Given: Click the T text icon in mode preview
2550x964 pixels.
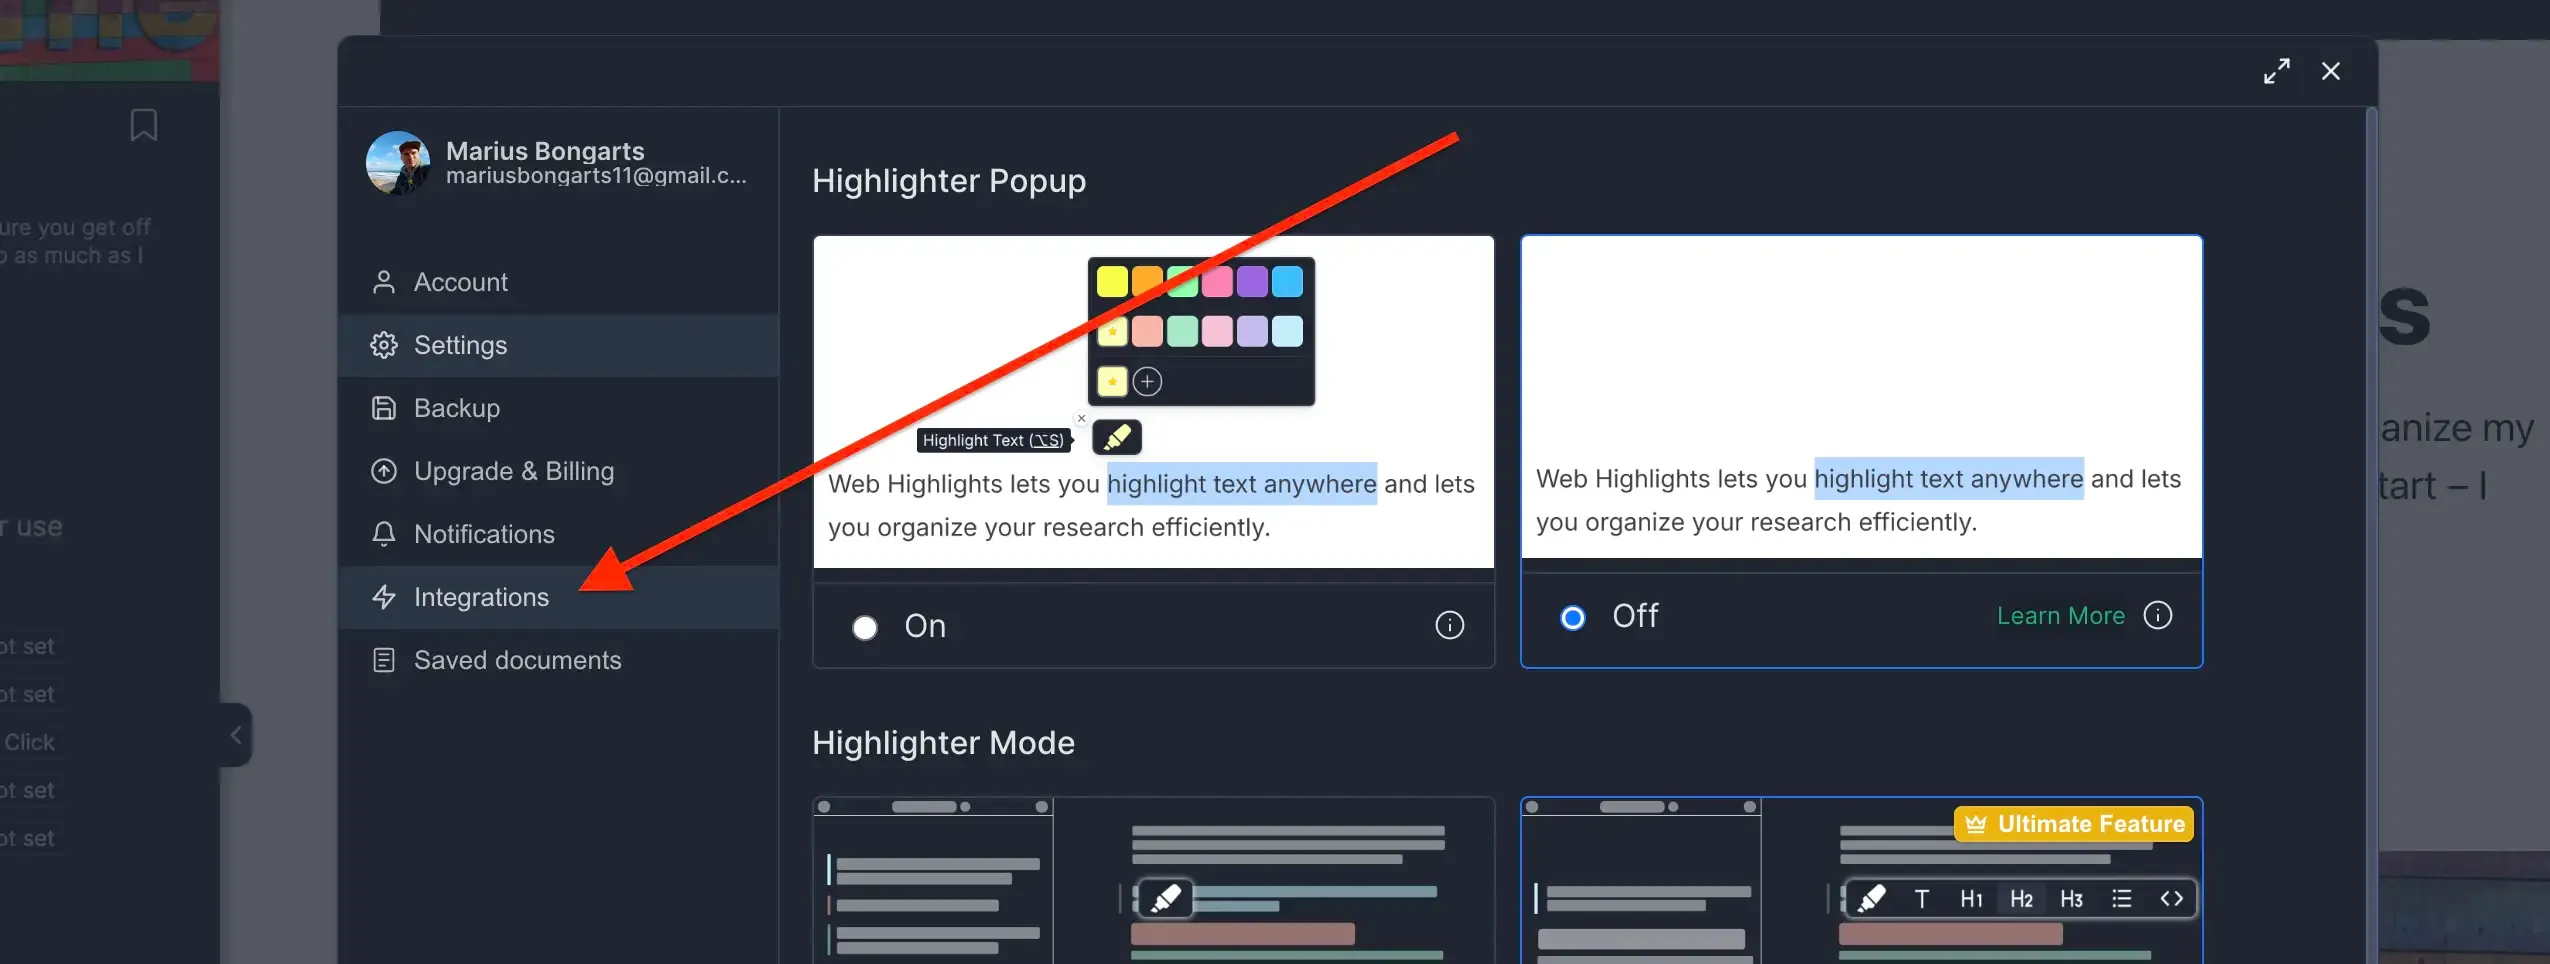Looking at the screenshot, I should click(1921, 899).
